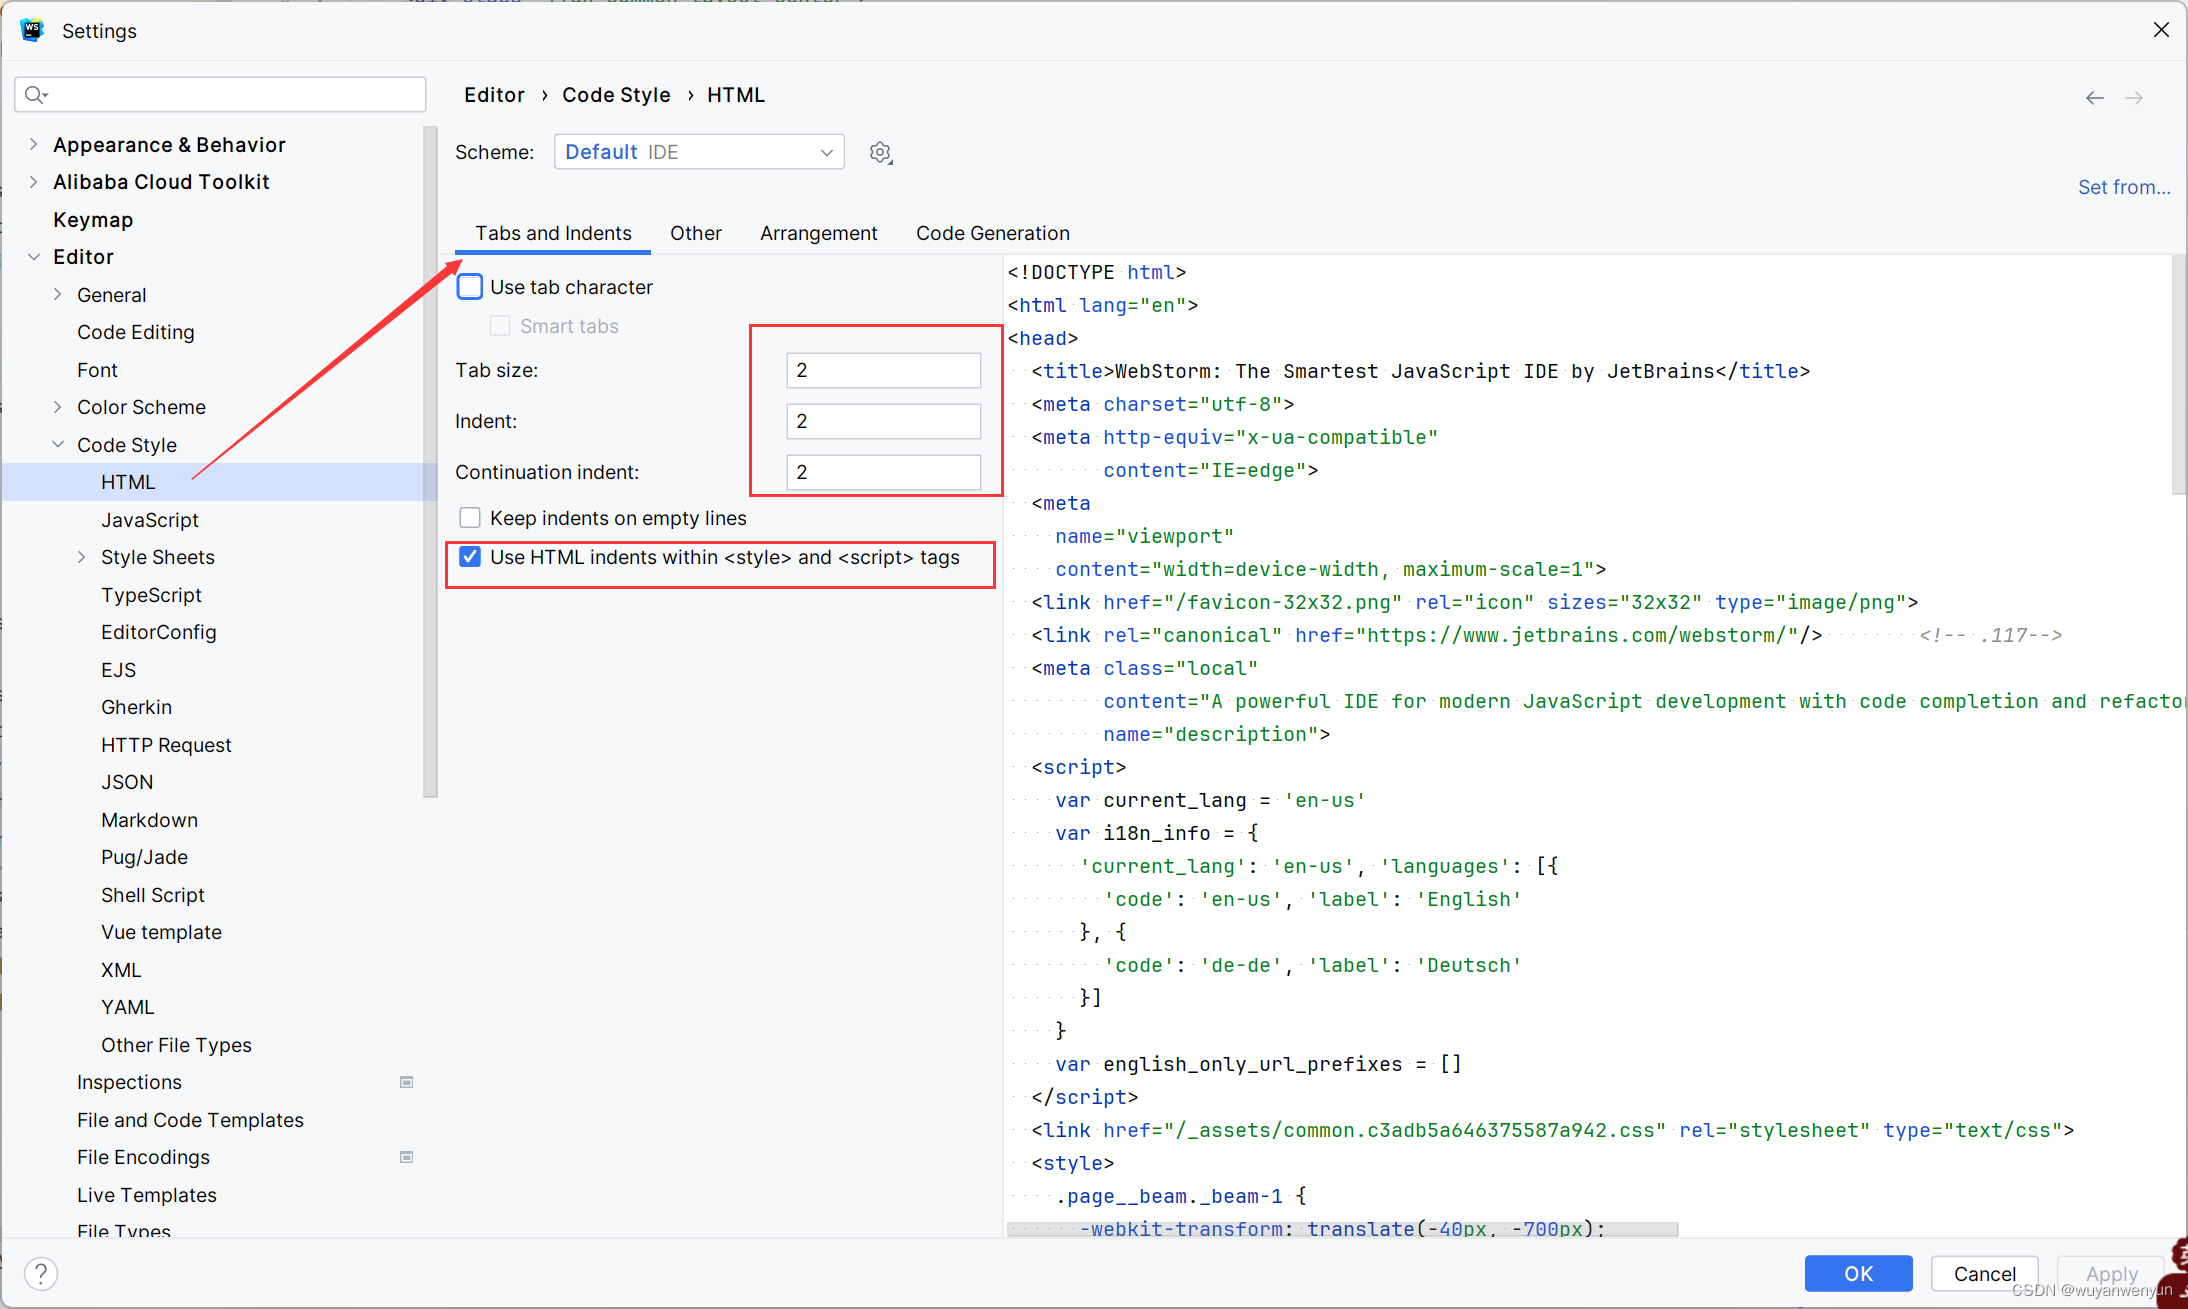
Task: Click the code preview horizontal scrollbar
Action: click(1342, 1229)
